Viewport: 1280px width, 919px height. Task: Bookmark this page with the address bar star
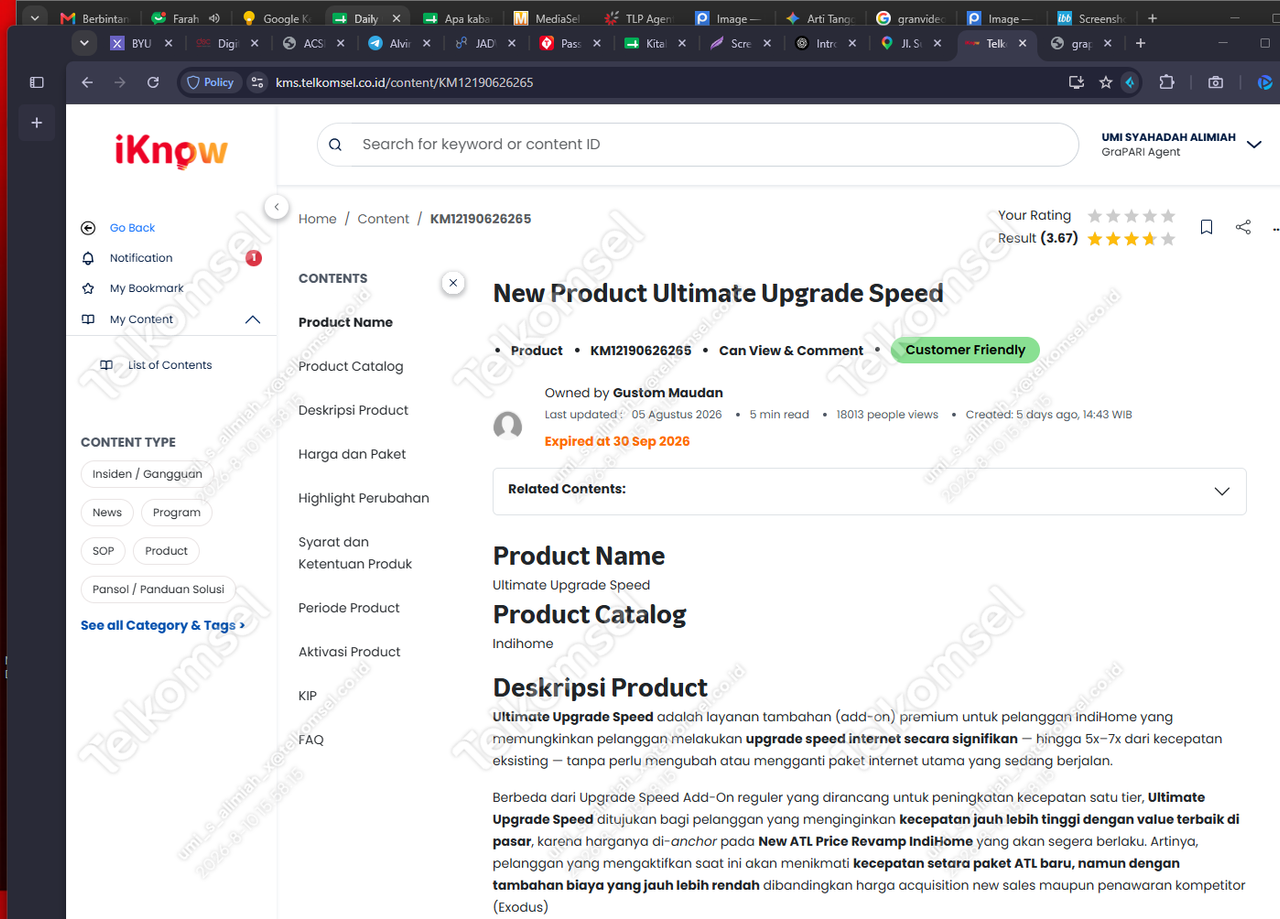tap(1105, 82)
